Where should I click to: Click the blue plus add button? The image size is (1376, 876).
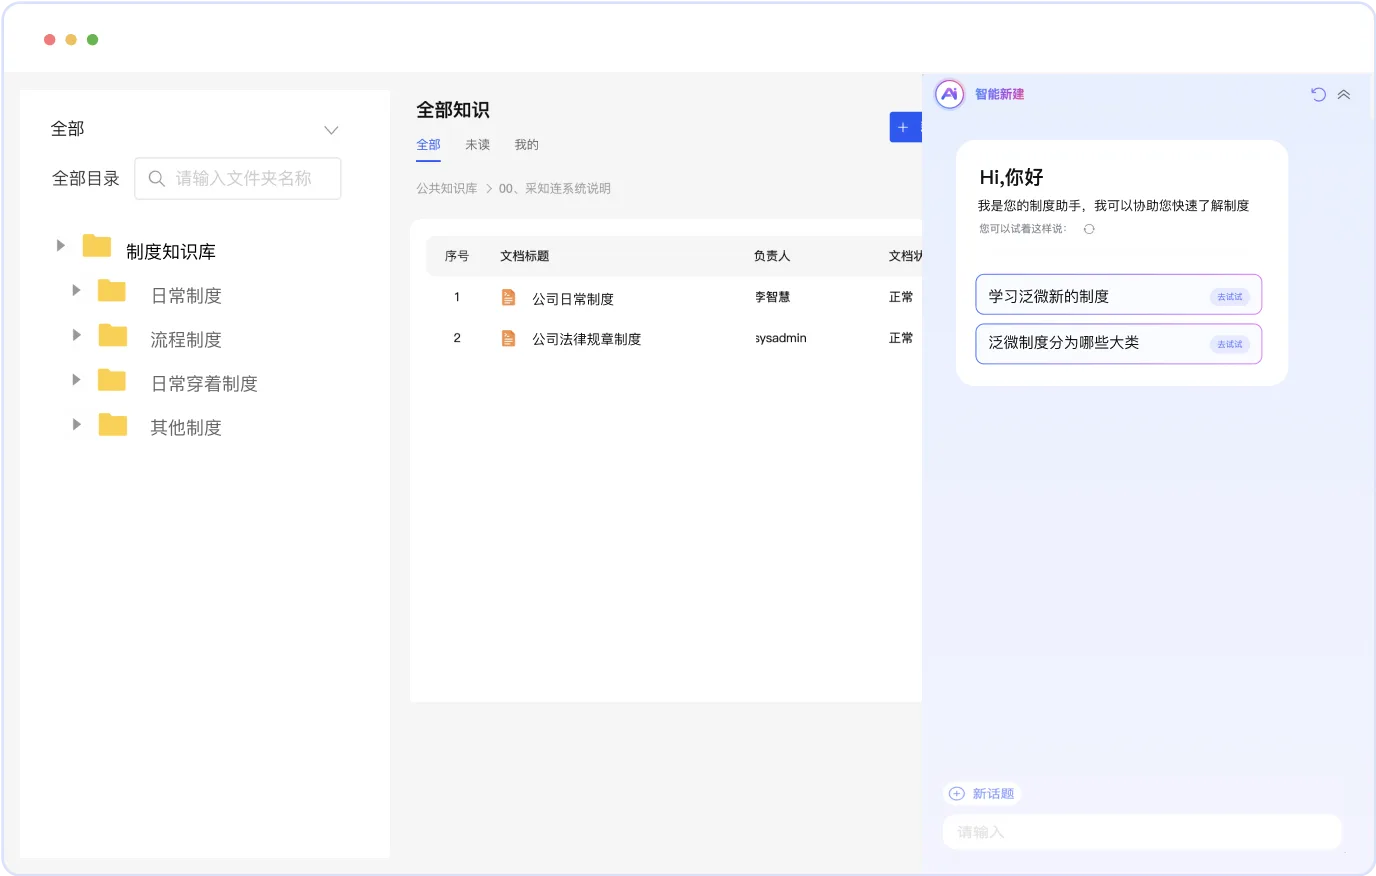(905, 127)
